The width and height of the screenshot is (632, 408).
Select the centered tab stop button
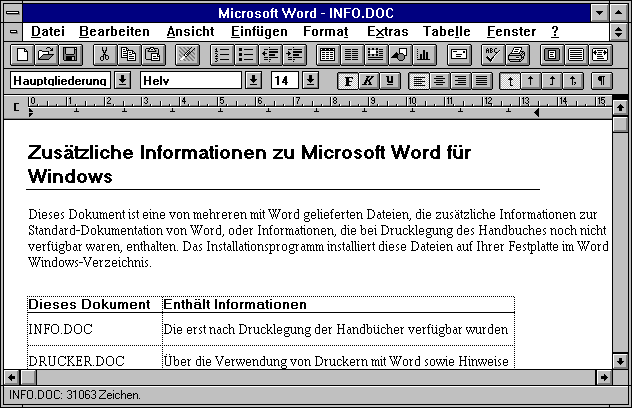point(531,81)
